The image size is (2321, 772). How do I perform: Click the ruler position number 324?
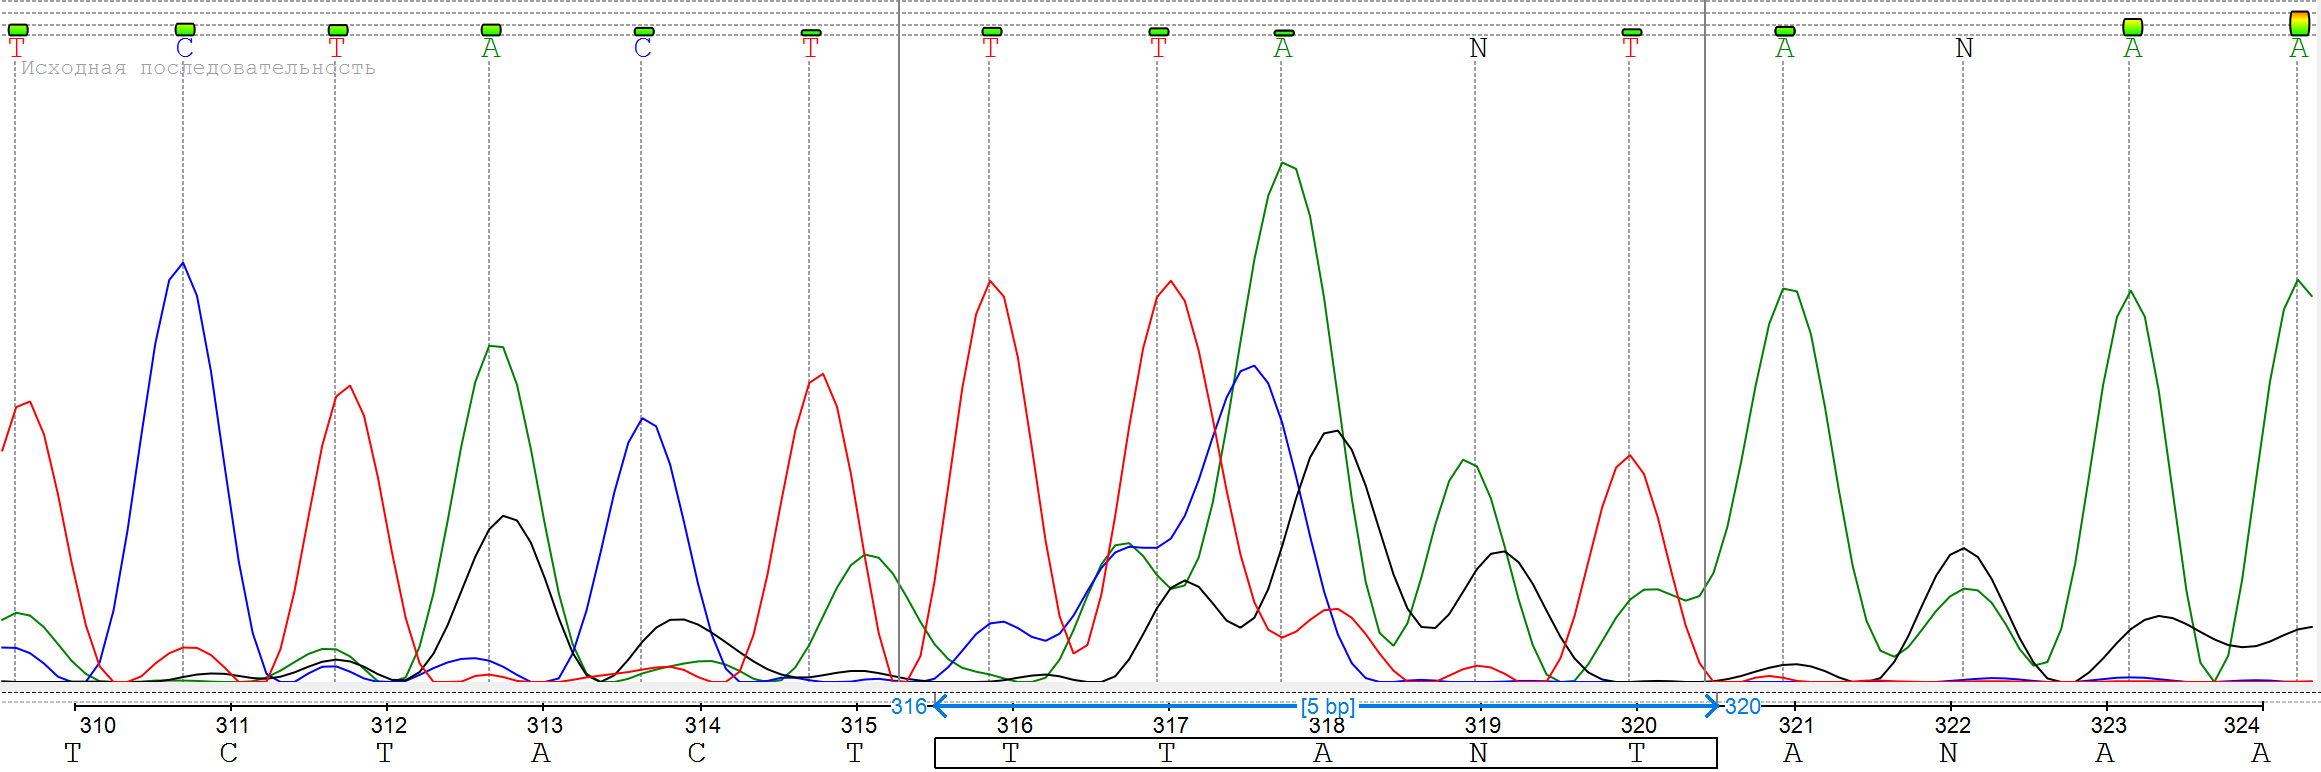pos(2241,725)
